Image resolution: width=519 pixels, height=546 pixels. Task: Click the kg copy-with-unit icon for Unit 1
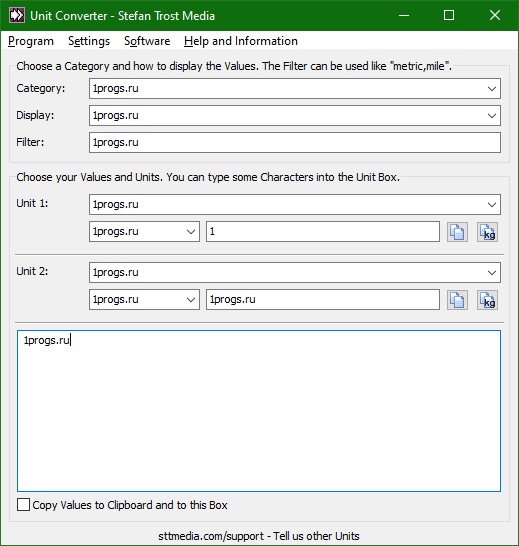click(487, 232)
